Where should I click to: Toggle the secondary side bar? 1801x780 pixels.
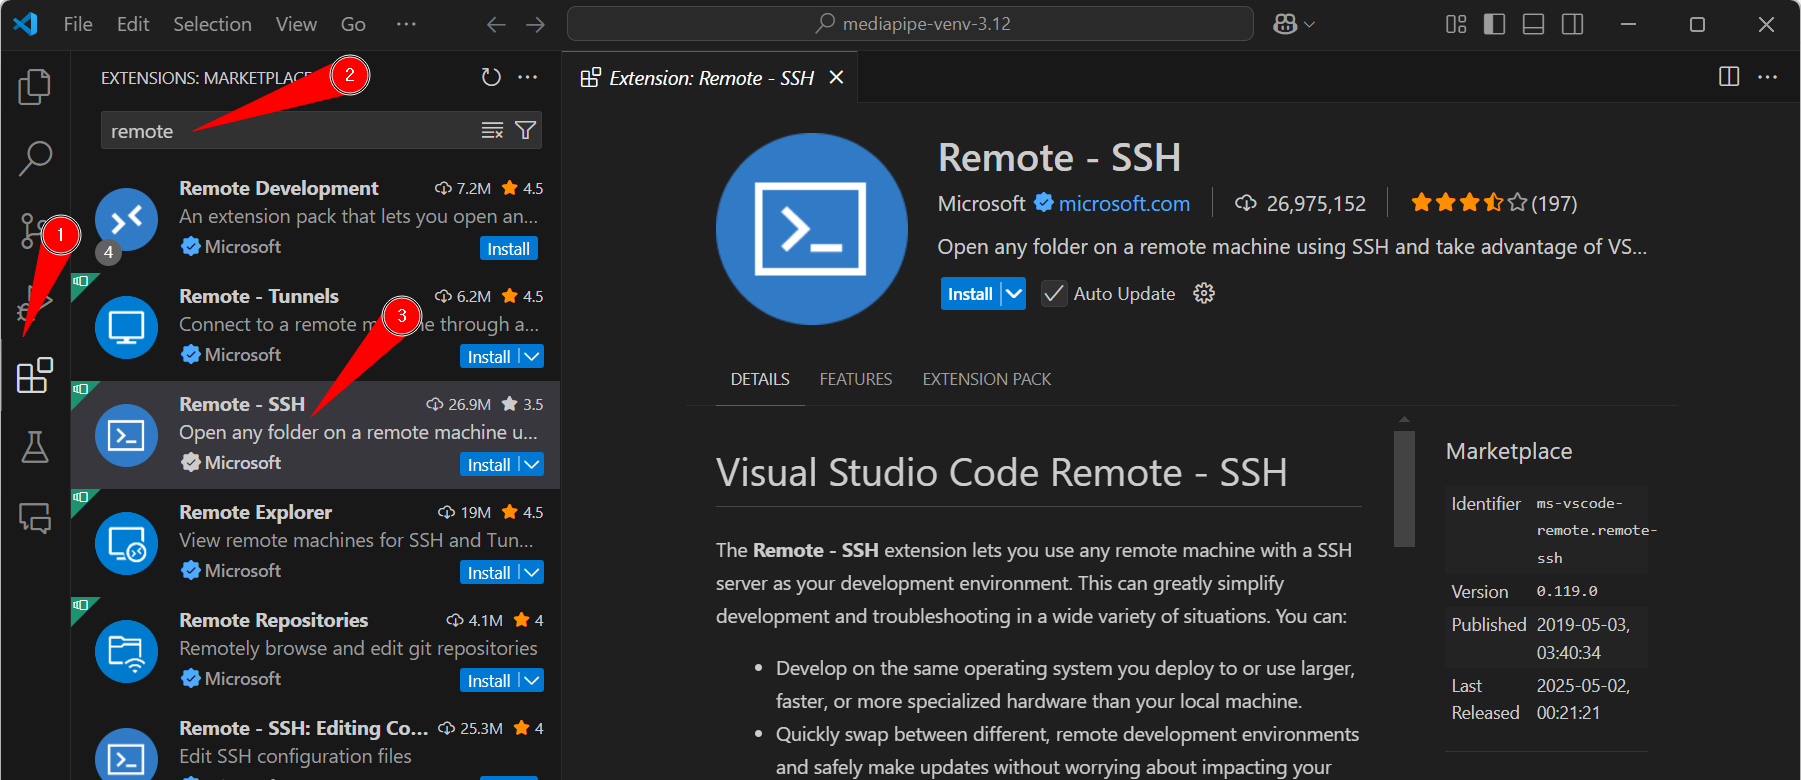tap(1572, 24)
